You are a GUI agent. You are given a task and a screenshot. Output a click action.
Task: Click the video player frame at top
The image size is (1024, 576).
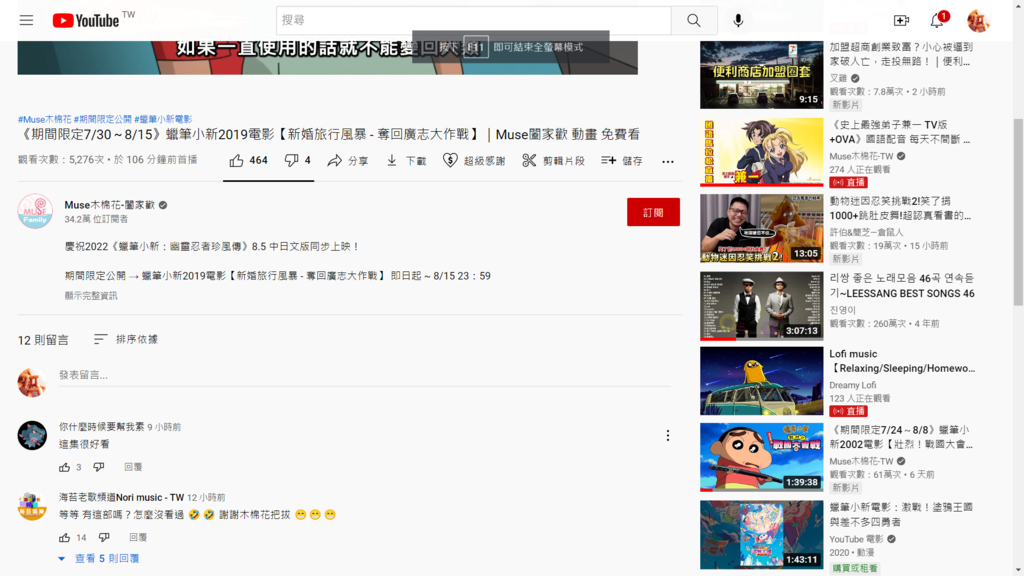click(327, 57)
